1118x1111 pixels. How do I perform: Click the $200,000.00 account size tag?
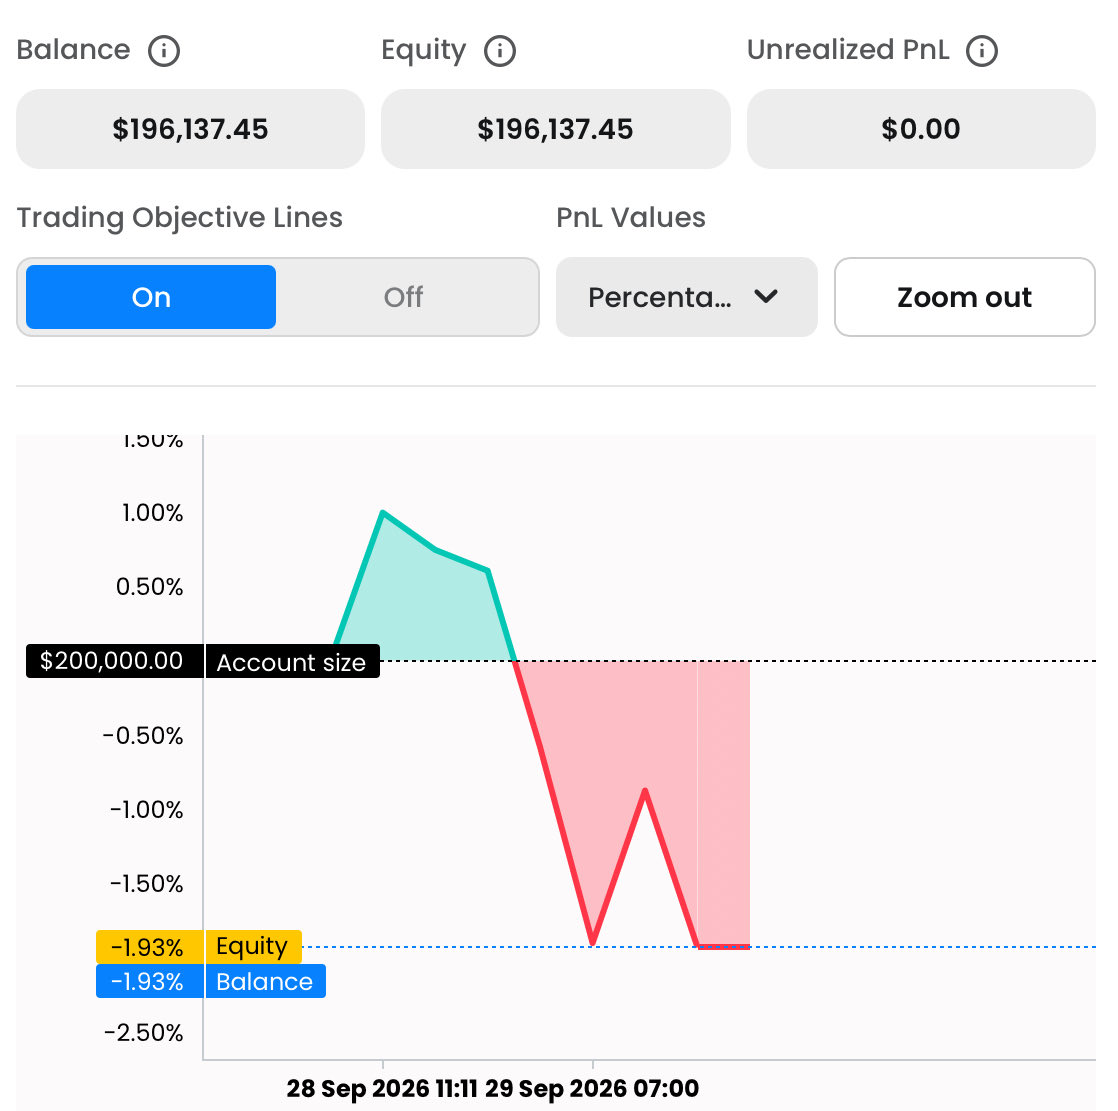pos(115,661)
